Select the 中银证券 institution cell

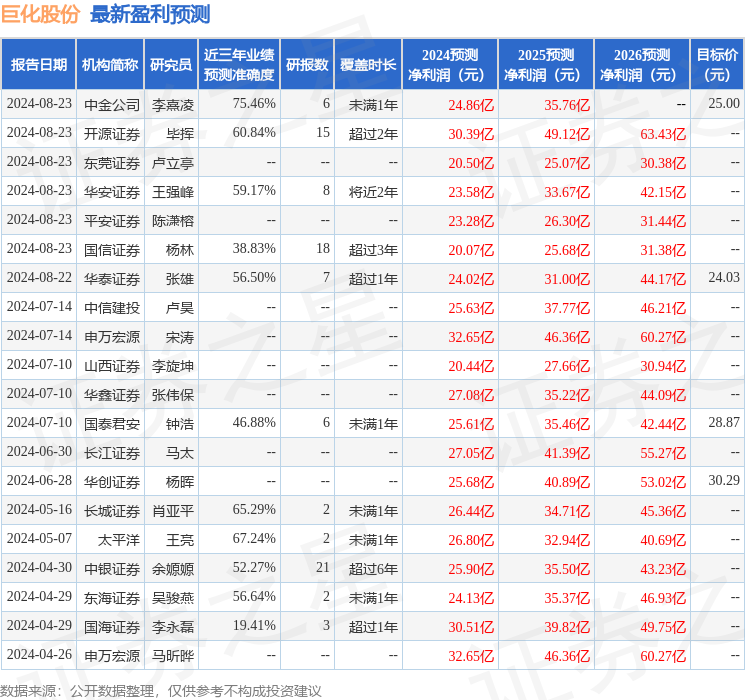[112, 569]
